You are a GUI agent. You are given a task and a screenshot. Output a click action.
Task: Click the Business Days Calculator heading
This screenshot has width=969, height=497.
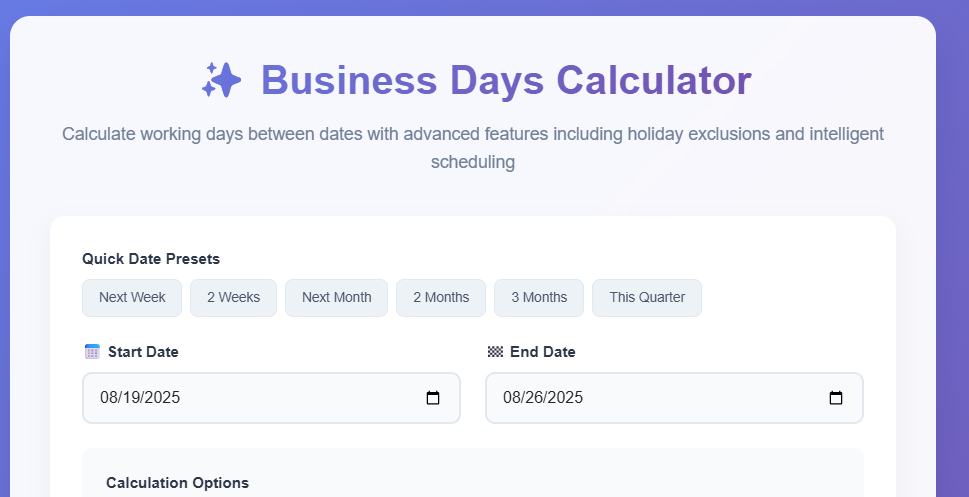pyautogui.click(x=506, y=80)
